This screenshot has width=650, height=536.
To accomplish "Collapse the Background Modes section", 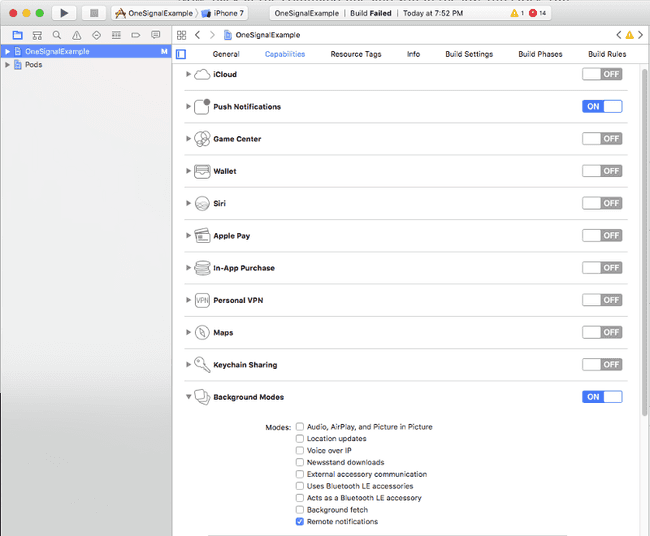I will (x=188, y=397).
